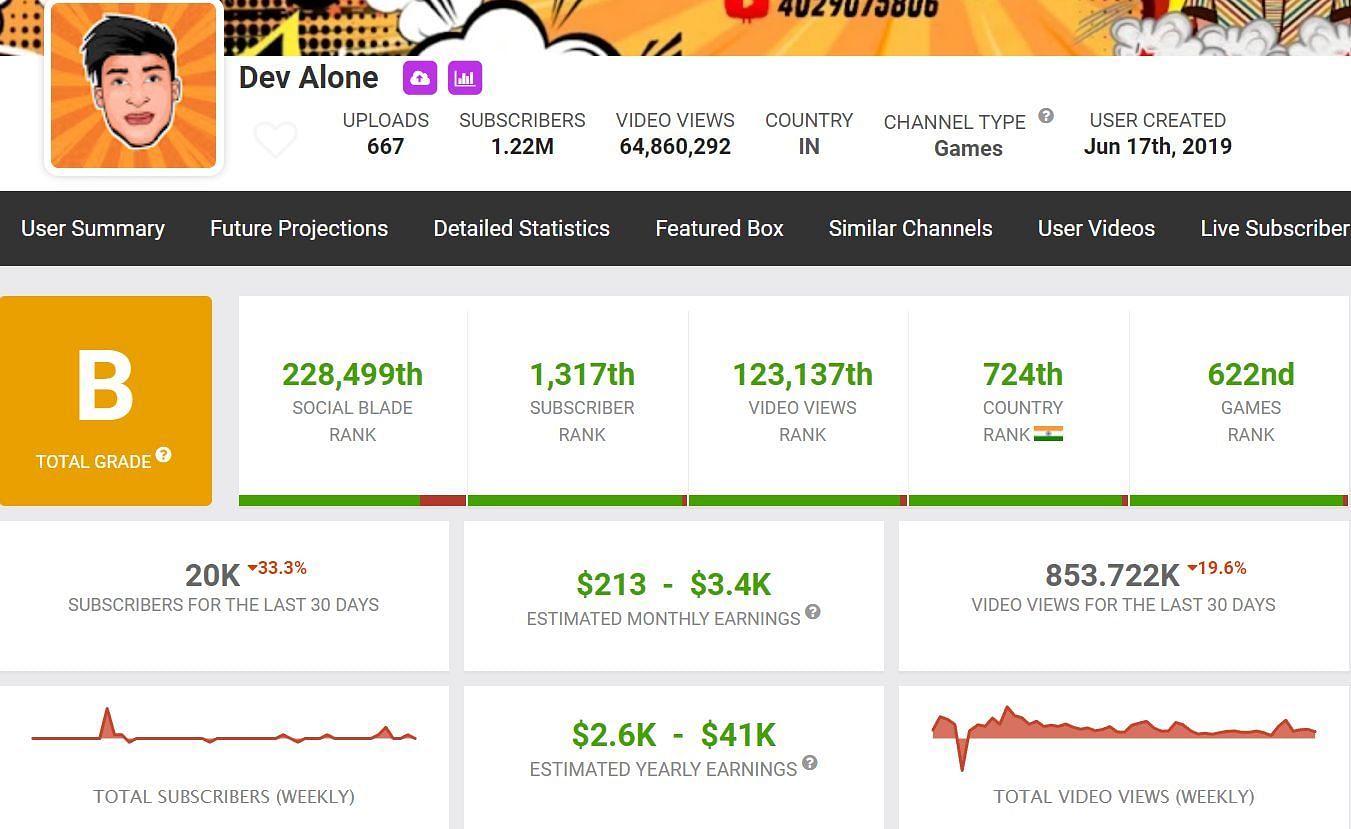The image size is (1351, 829).
Task: Open the User Summary tab
Action: pos(93,228)
